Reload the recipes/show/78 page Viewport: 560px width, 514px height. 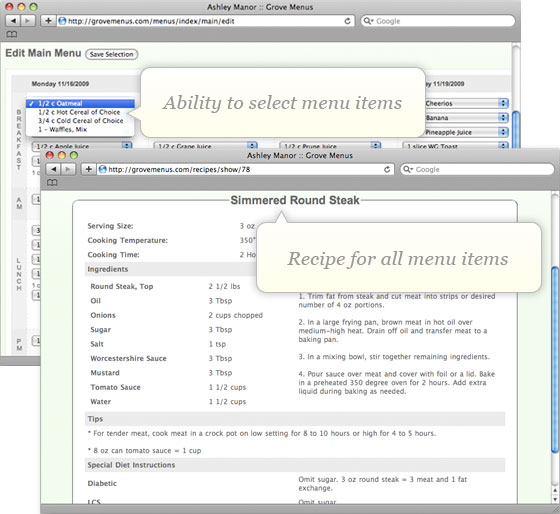tap(387, 169)
